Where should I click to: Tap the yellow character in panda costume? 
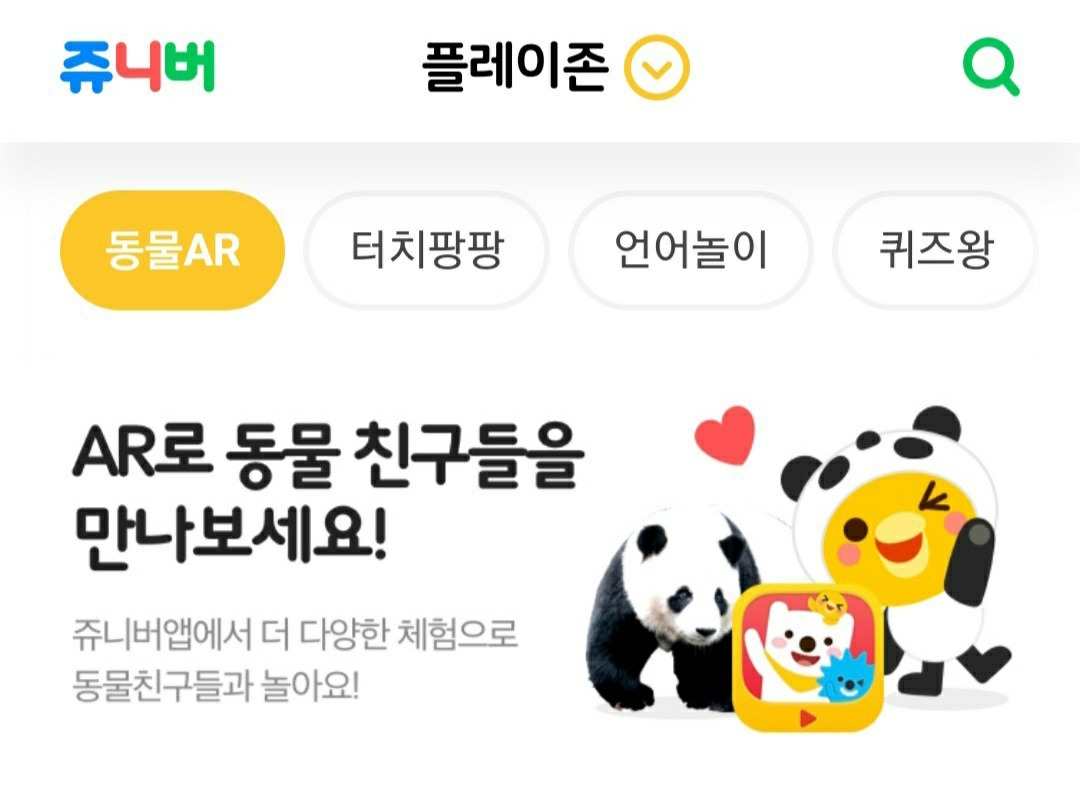pos(895,544)
